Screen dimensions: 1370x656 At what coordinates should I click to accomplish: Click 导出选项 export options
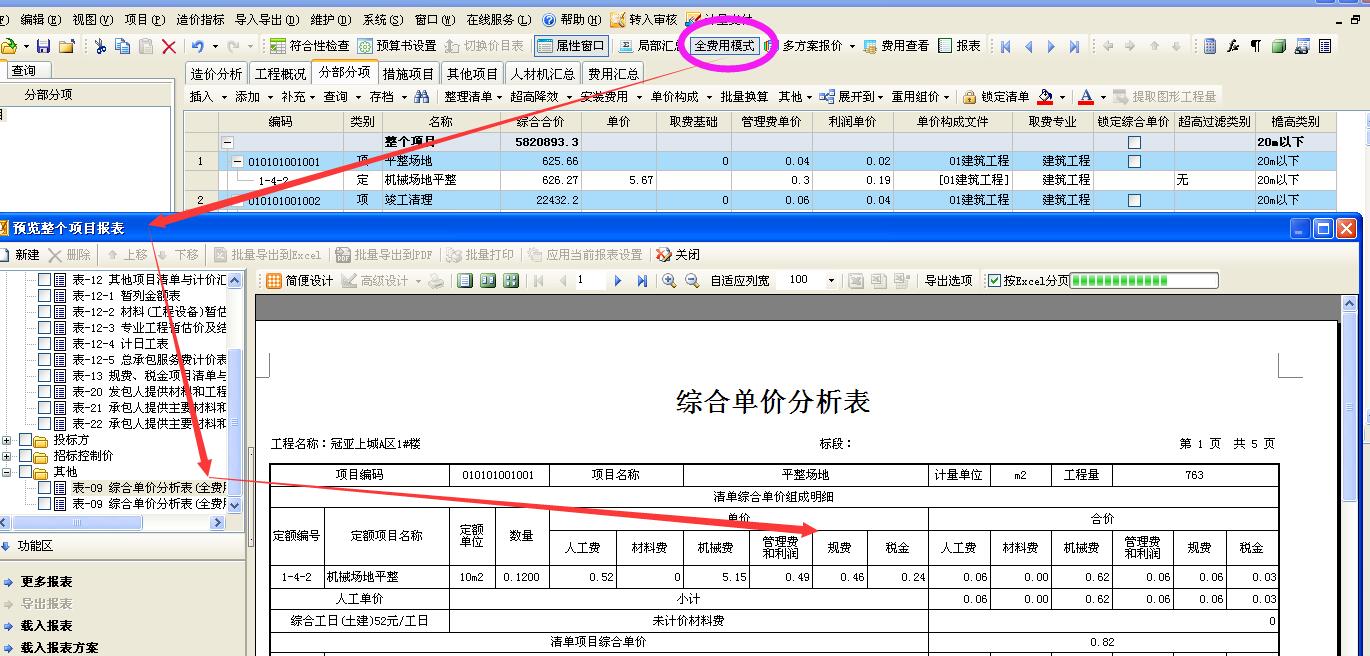pos(948,281)
